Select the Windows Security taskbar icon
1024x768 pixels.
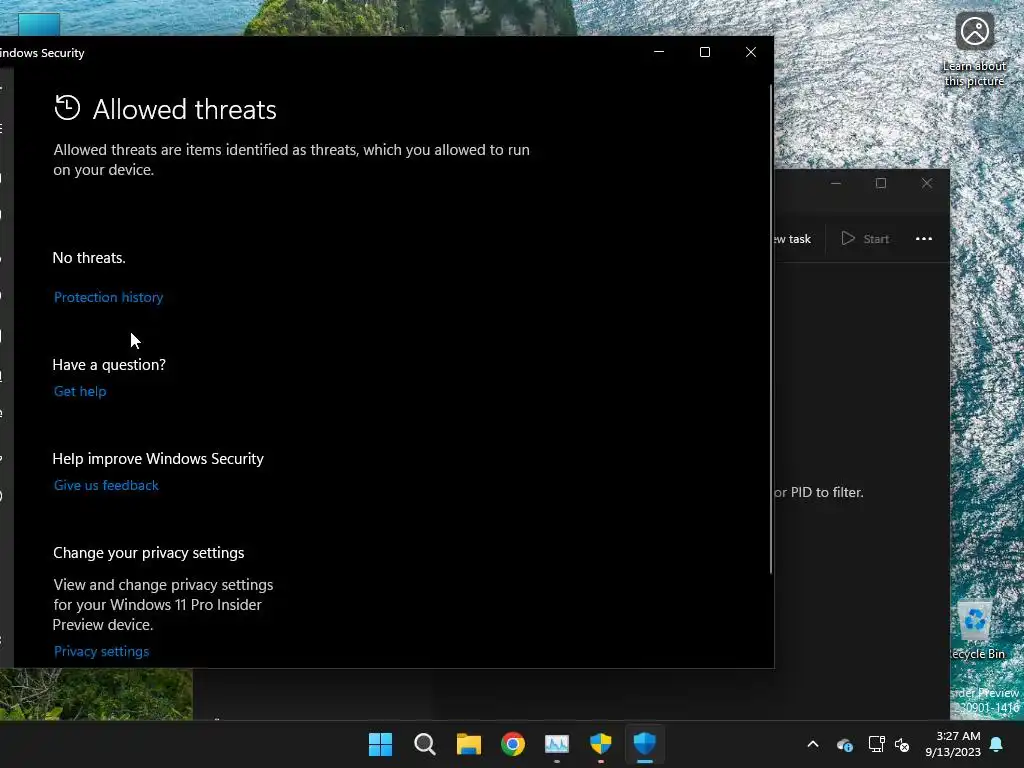[645, 744]
